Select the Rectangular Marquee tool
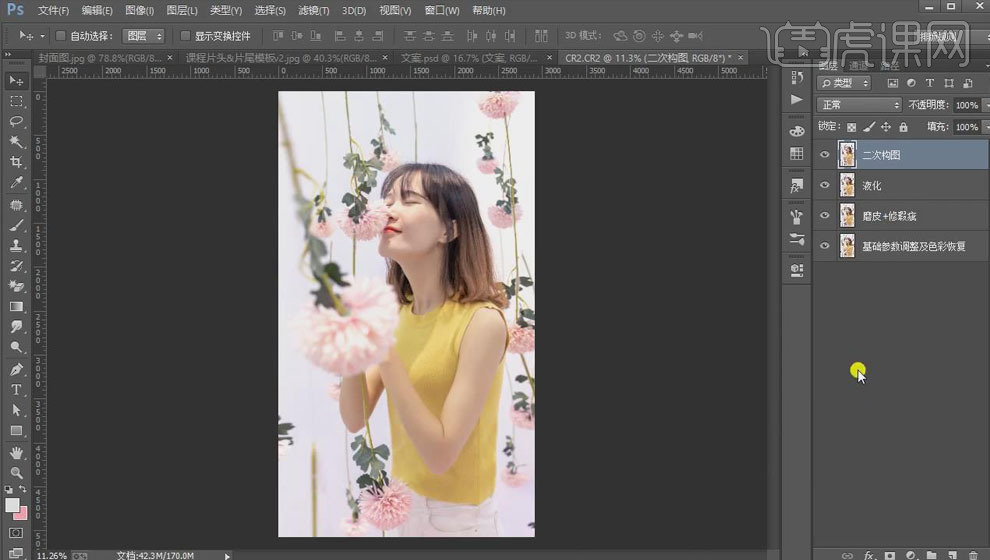Viewport: 990px width, 560px height. click(x=16, y=101)
